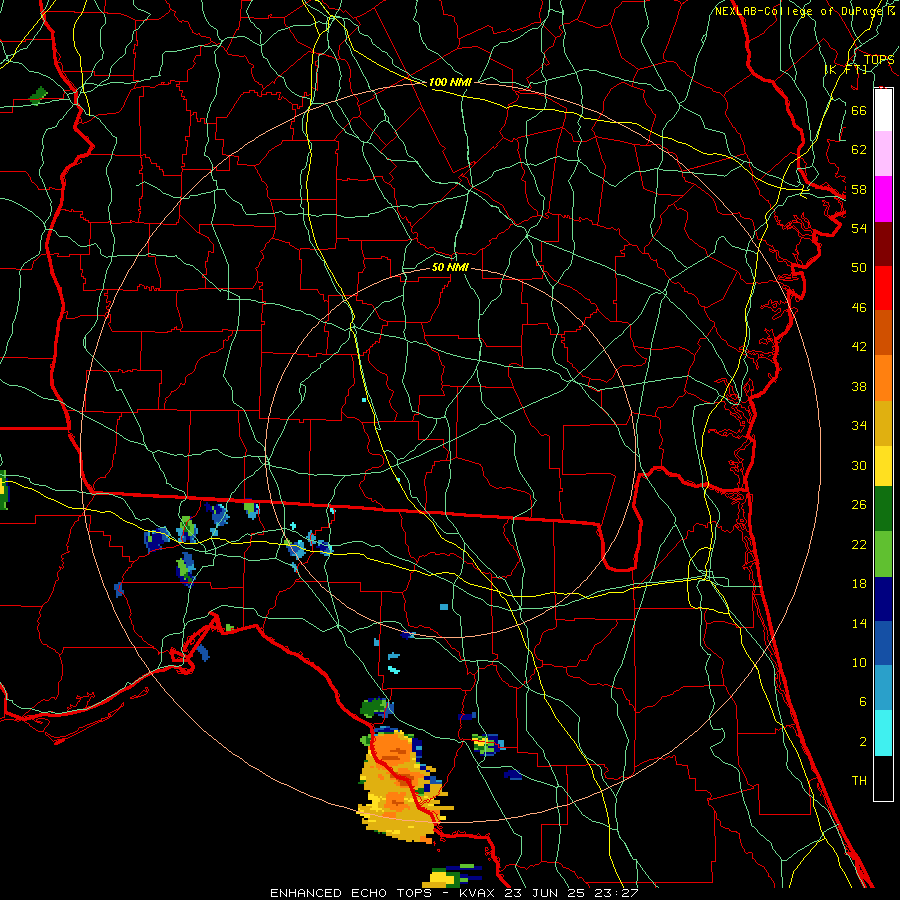Click the legend value '10'

859,662
